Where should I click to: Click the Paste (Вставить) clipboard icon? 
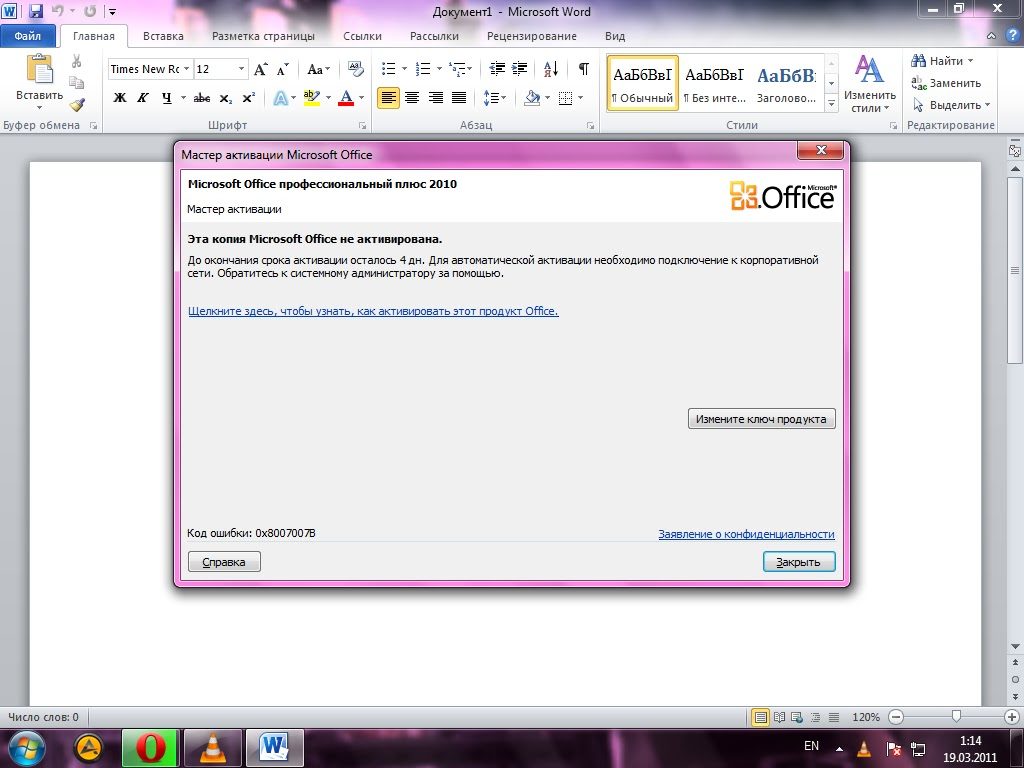pyautogui.click(x=39, y=69)
